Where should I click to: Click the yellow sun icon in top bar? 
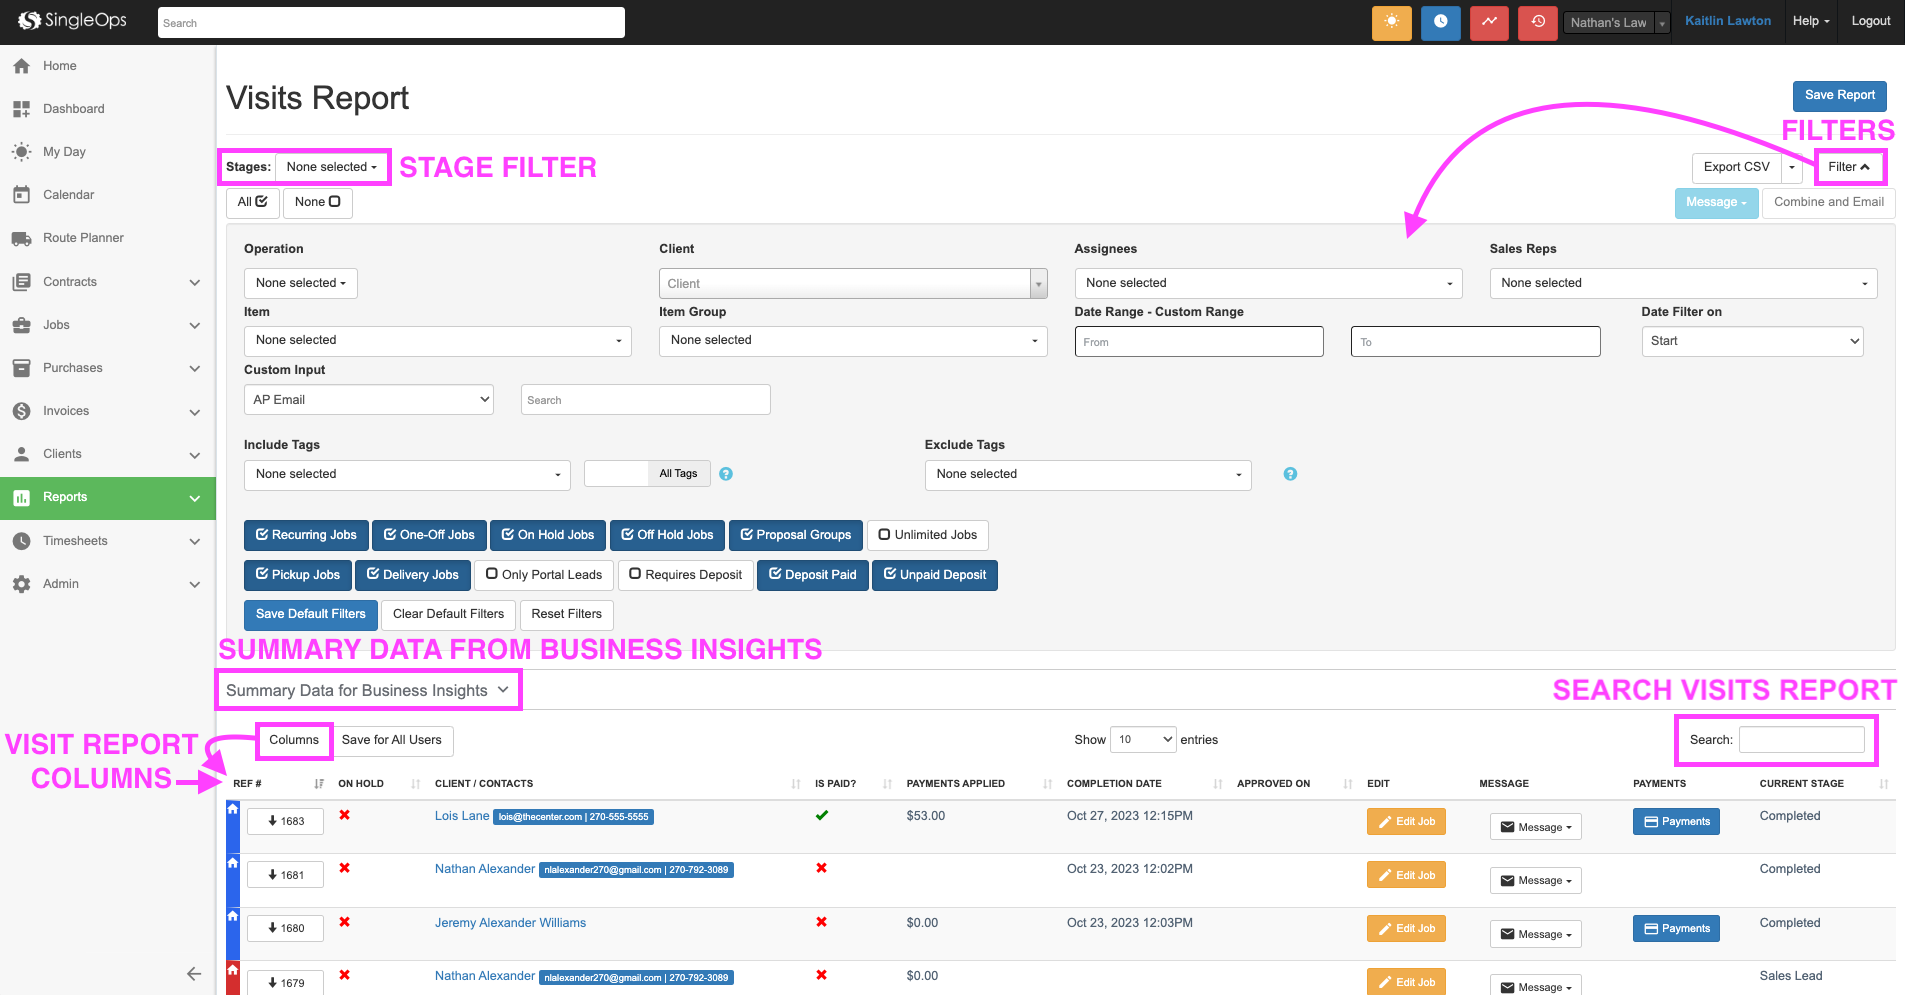1391,22
